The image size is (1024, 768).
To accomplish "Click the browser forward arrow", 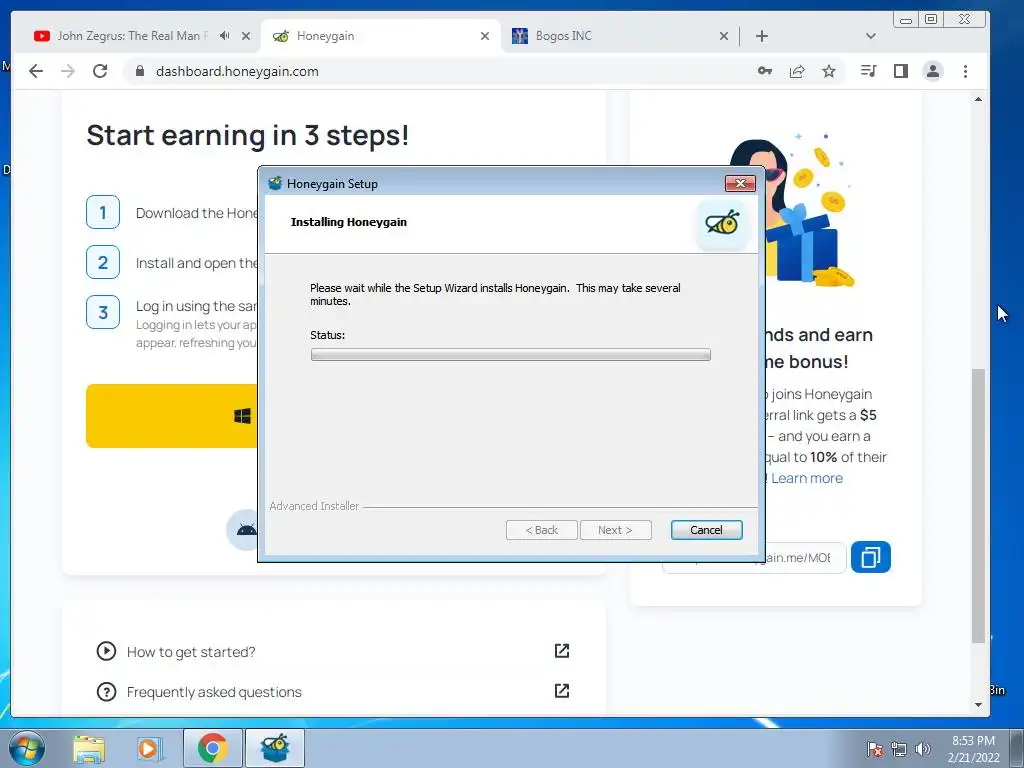I will [x=68, y=71].
